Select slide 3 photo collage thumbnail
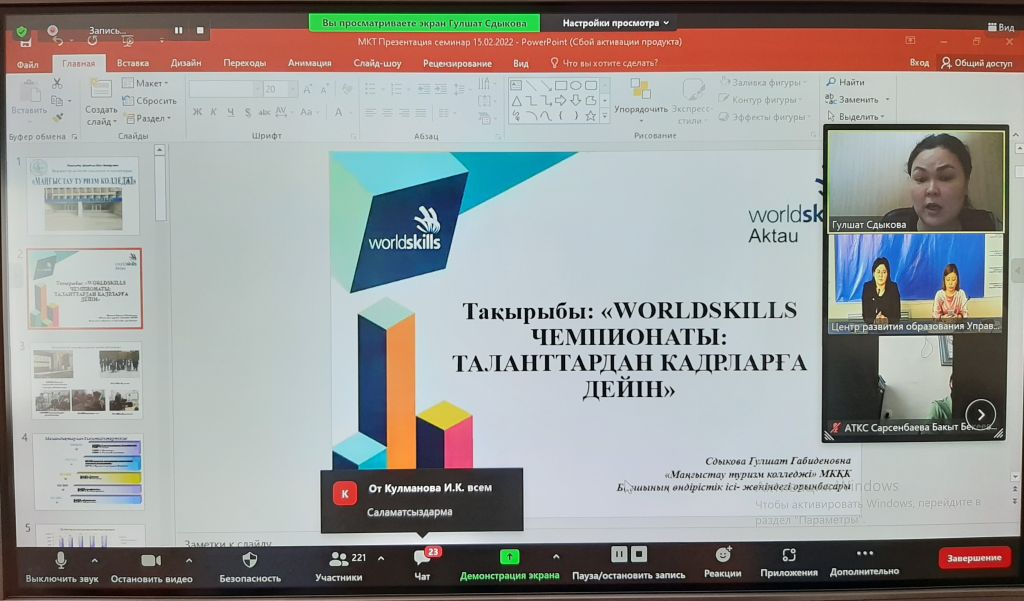Viewport: 1024px width, 601px height. pos(87,380)
